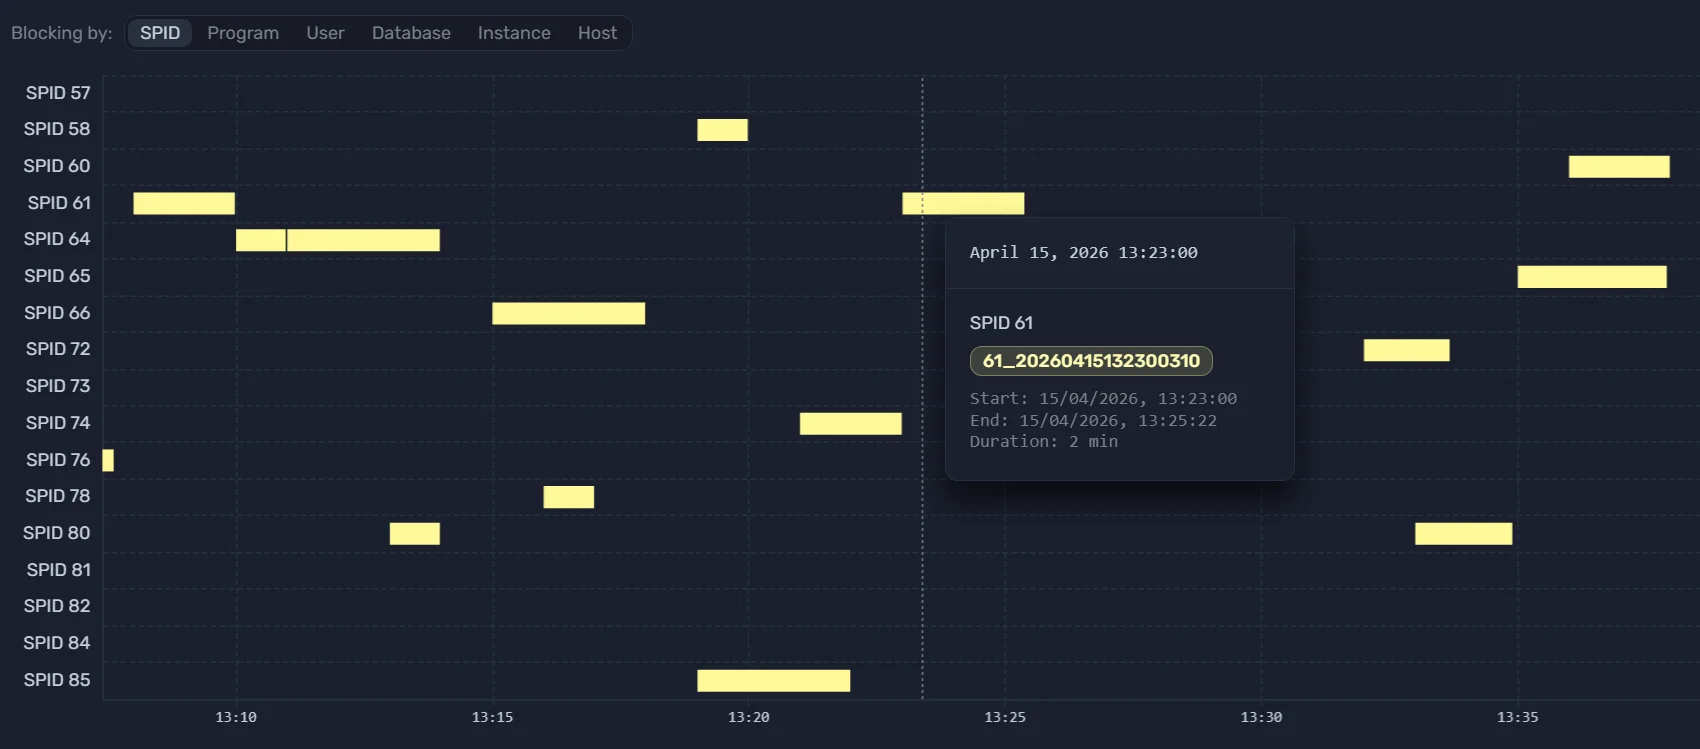Click the SPID 73 row label
The image size is (1700, 749).
tap(58, 386)
